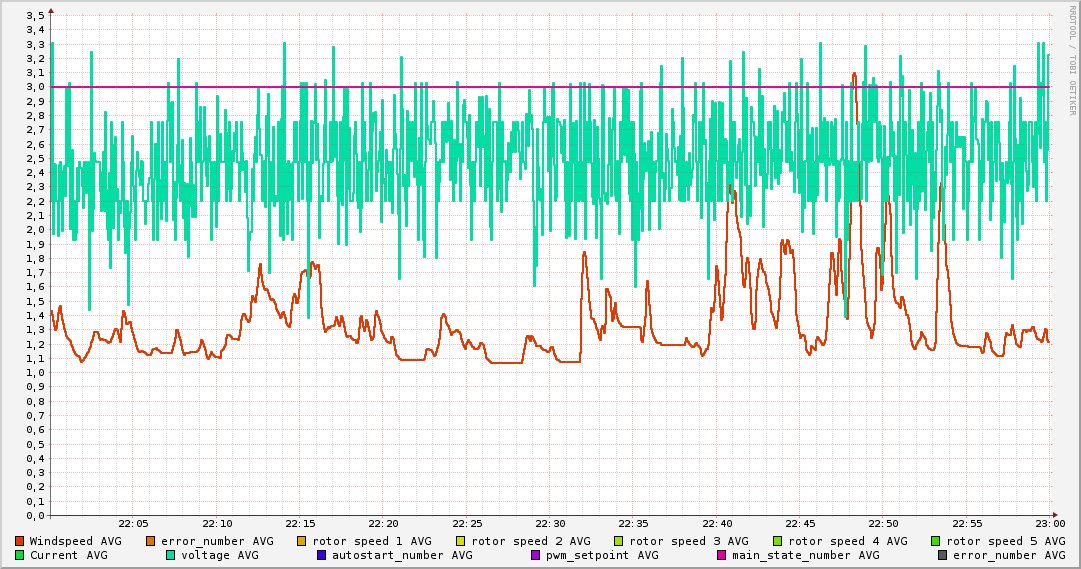Click 'error_number AVG' label beside the gray swatch

[1009, 555]
